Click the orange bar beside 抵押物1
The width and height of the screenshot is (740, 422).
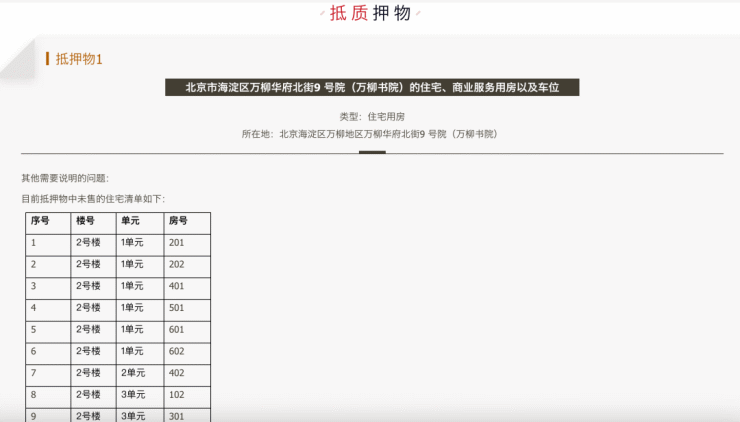[x=47, y=58]
